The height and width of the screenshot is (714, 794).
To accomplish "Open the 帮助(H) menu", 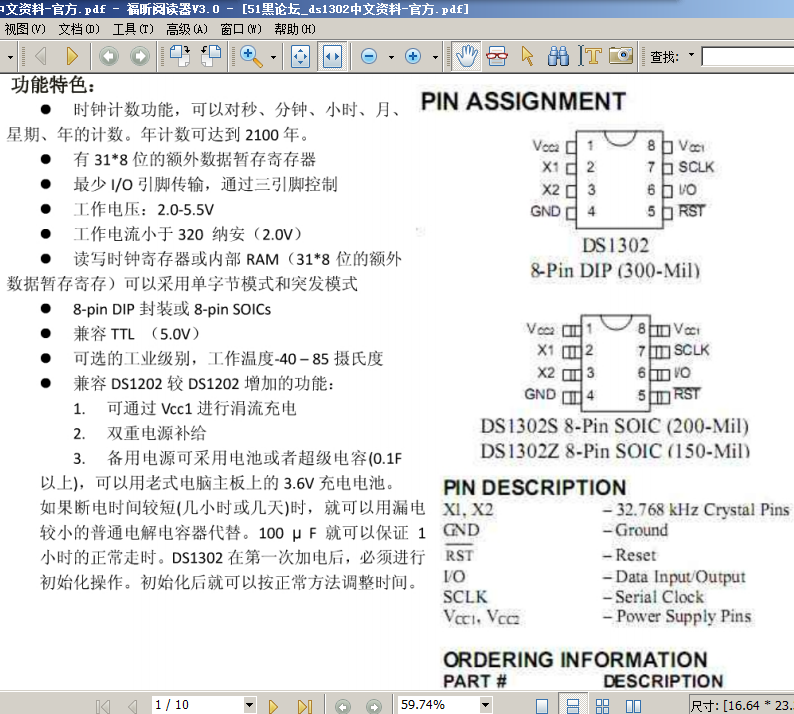I will tap(295, 29).
